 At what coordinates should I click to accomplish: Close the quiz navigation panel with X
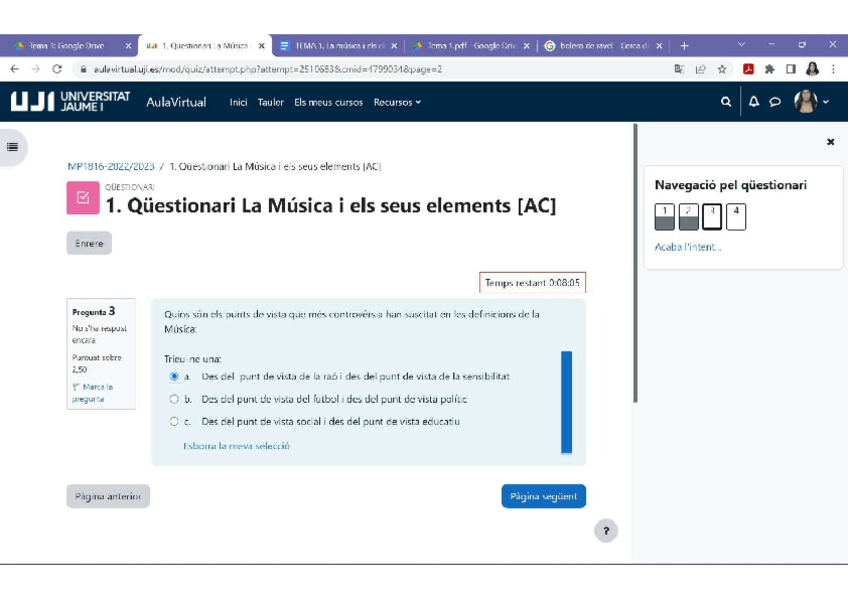coord(830,142)
